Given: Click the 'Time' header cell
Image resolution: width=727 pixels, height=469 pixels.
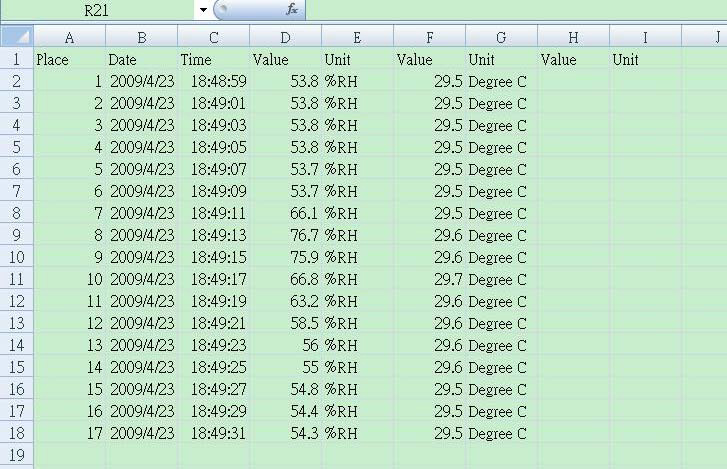Looking at the screenshot, I should point(214,59).
